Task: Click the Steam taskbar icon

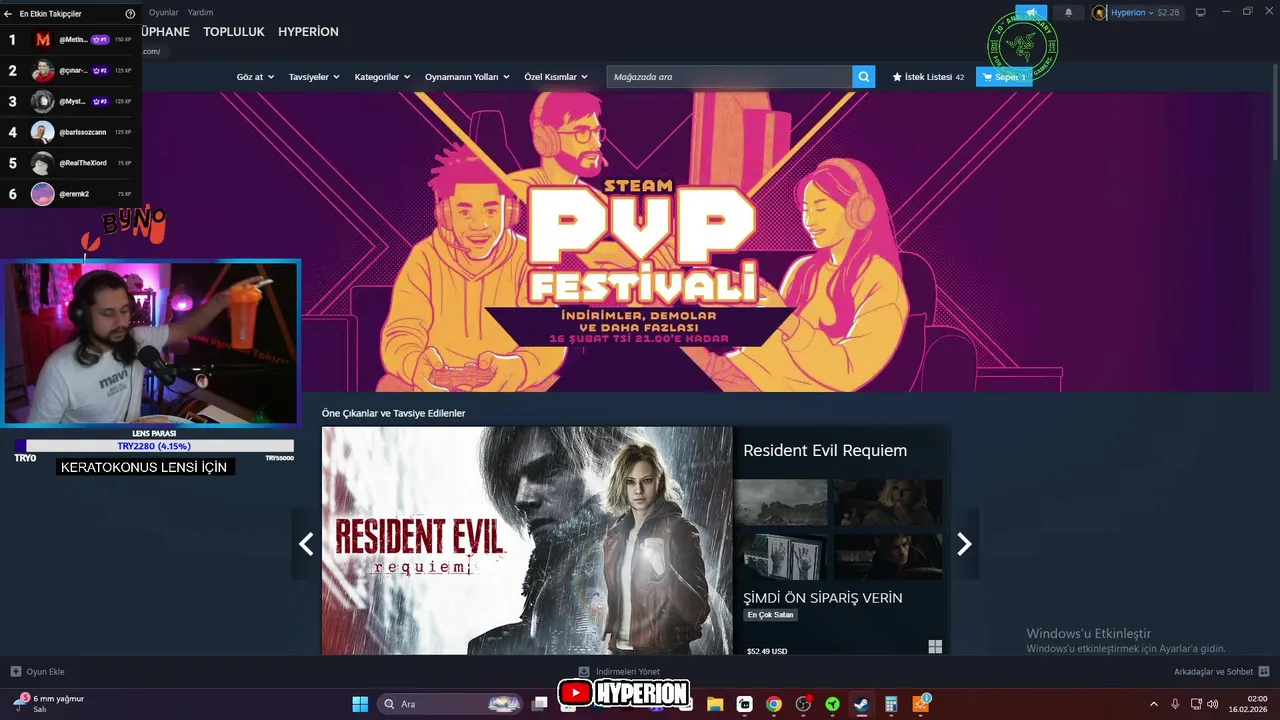Action: (861, 704)
